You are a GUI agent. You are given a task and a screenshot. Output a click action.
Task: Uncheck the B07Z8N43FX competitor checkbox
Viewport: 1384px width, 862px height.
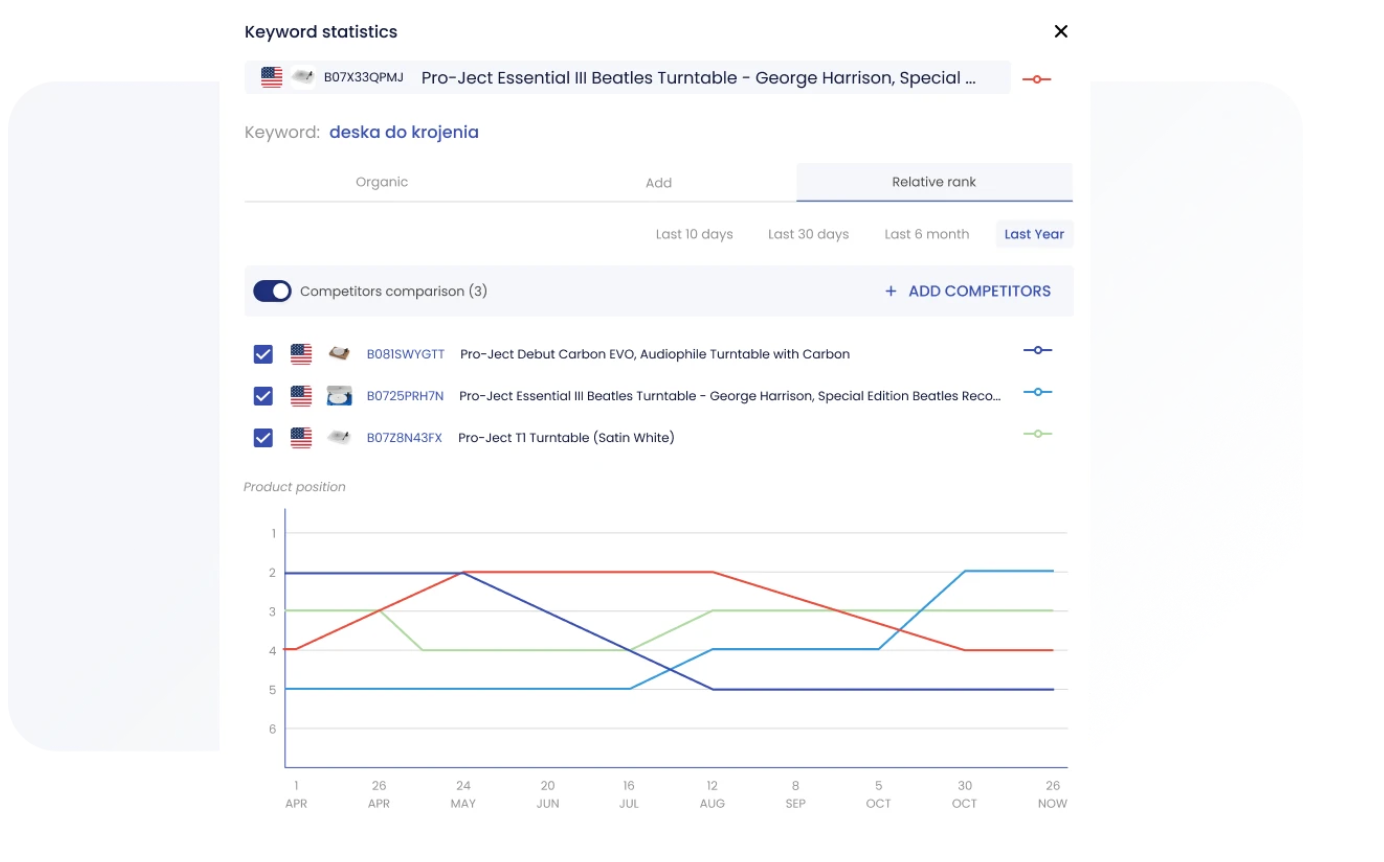[x=263, y=437]
